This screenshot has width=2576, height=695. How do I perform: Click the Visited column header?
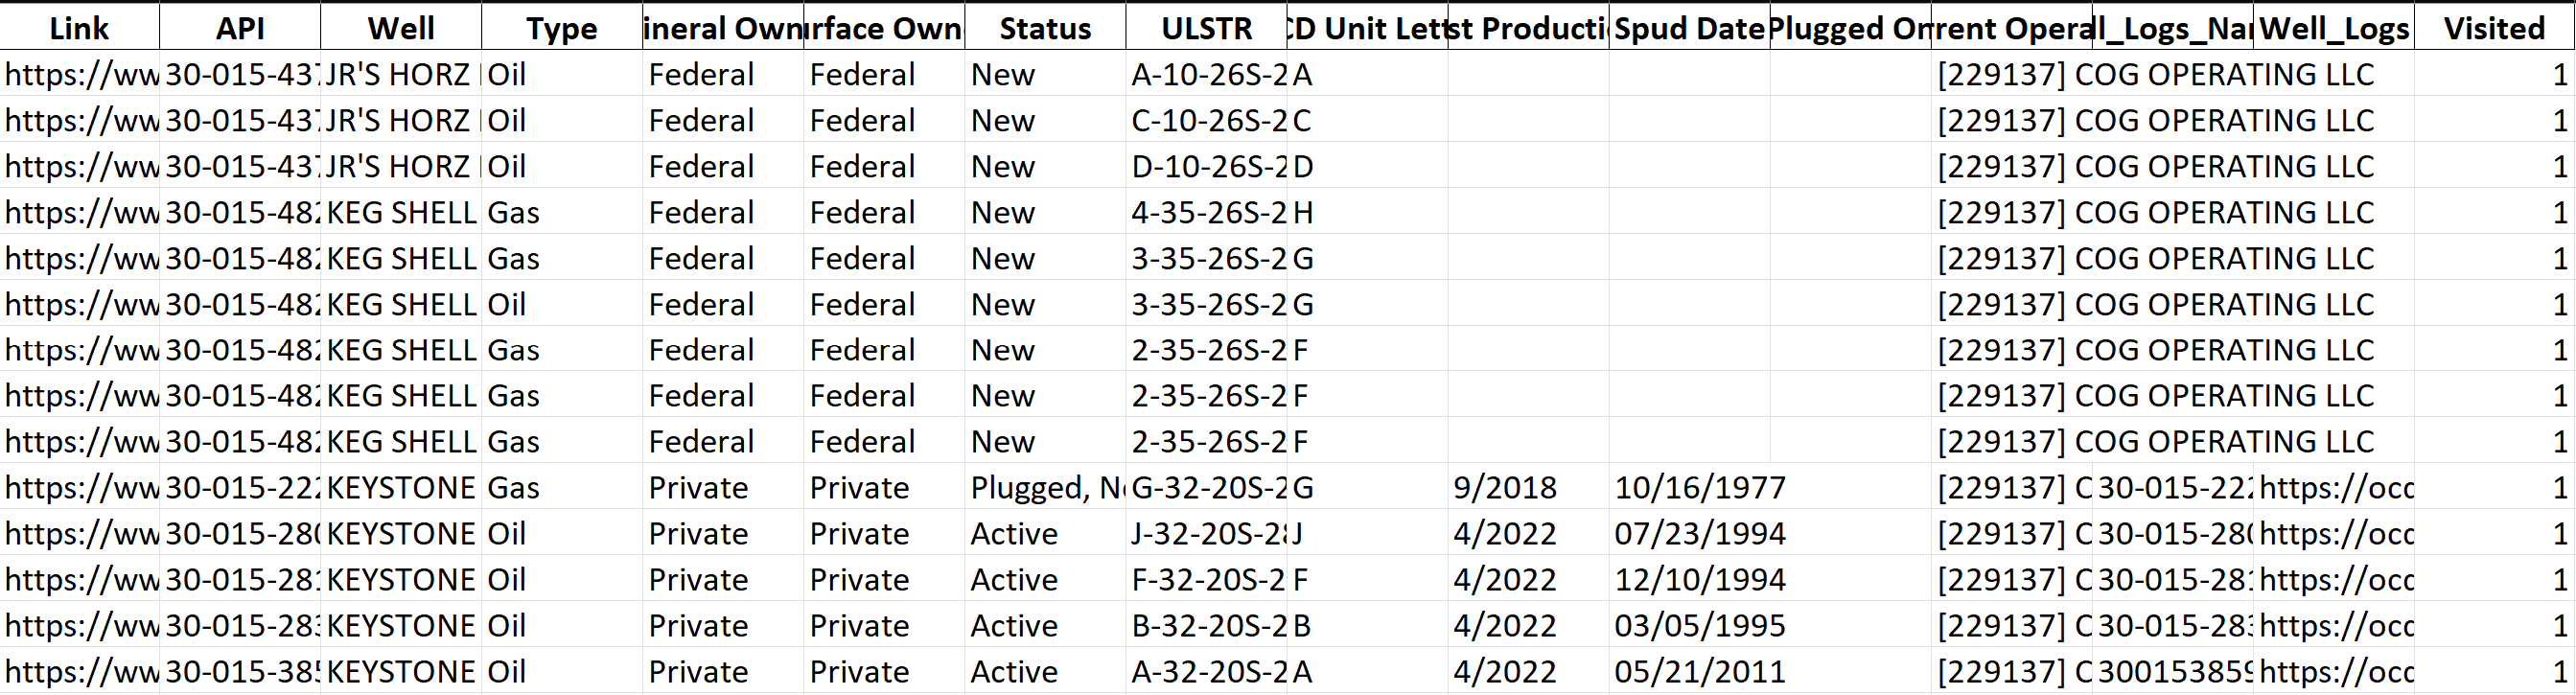point(2494,28)
